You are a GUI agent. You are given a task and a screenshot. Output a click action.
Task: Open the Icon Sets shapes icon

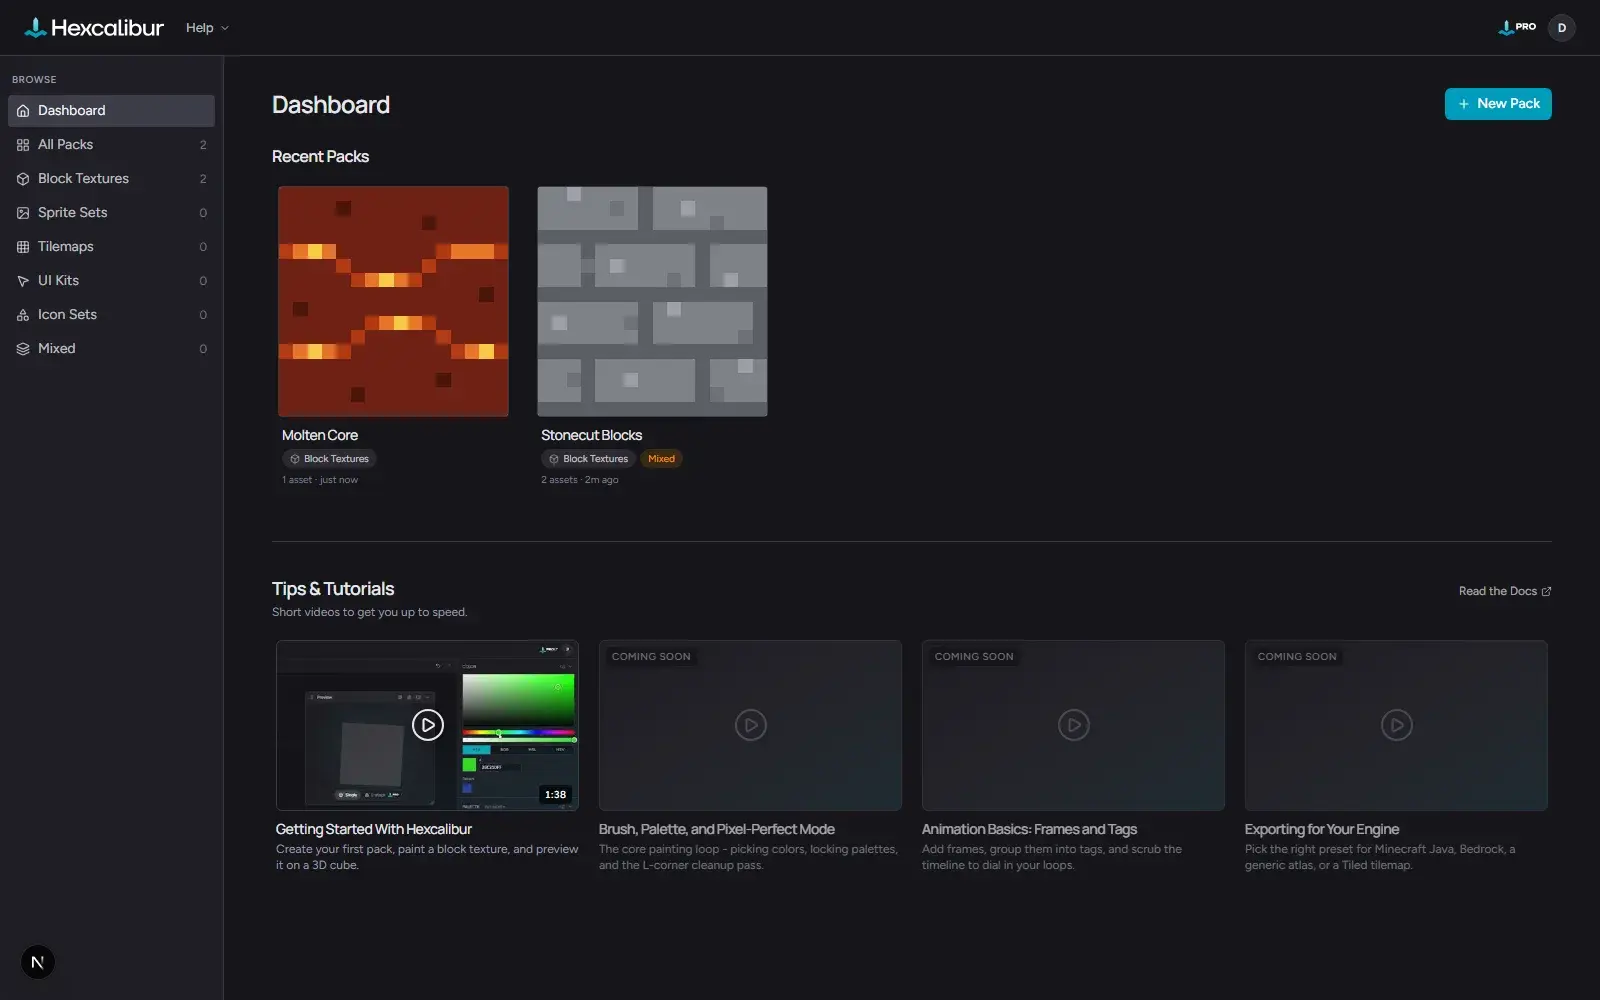(x=23, y=315)
